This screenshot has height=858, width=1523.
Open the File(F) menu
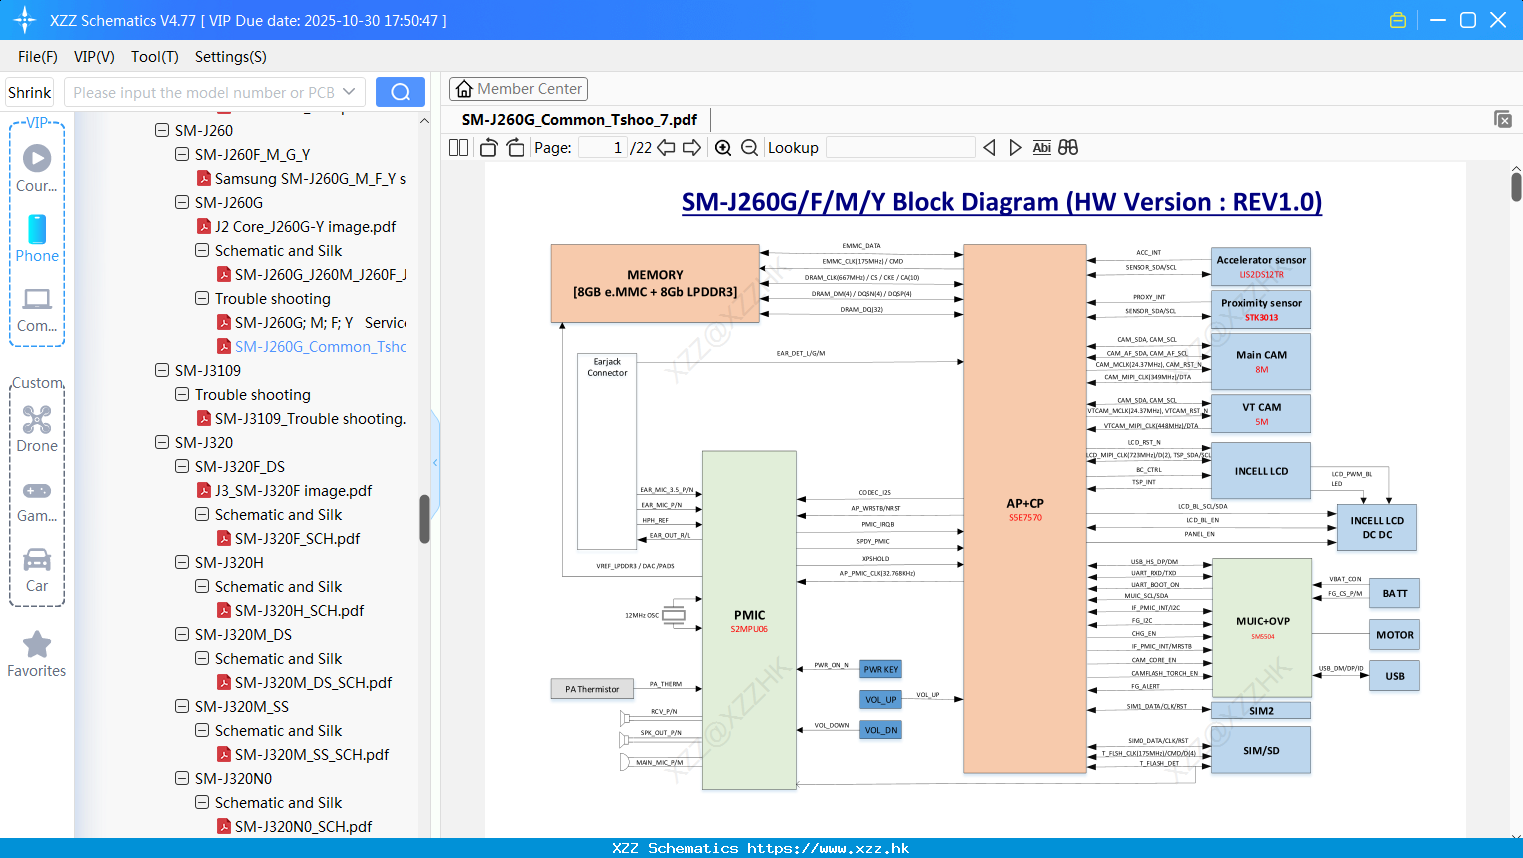(x=38, y=56)
